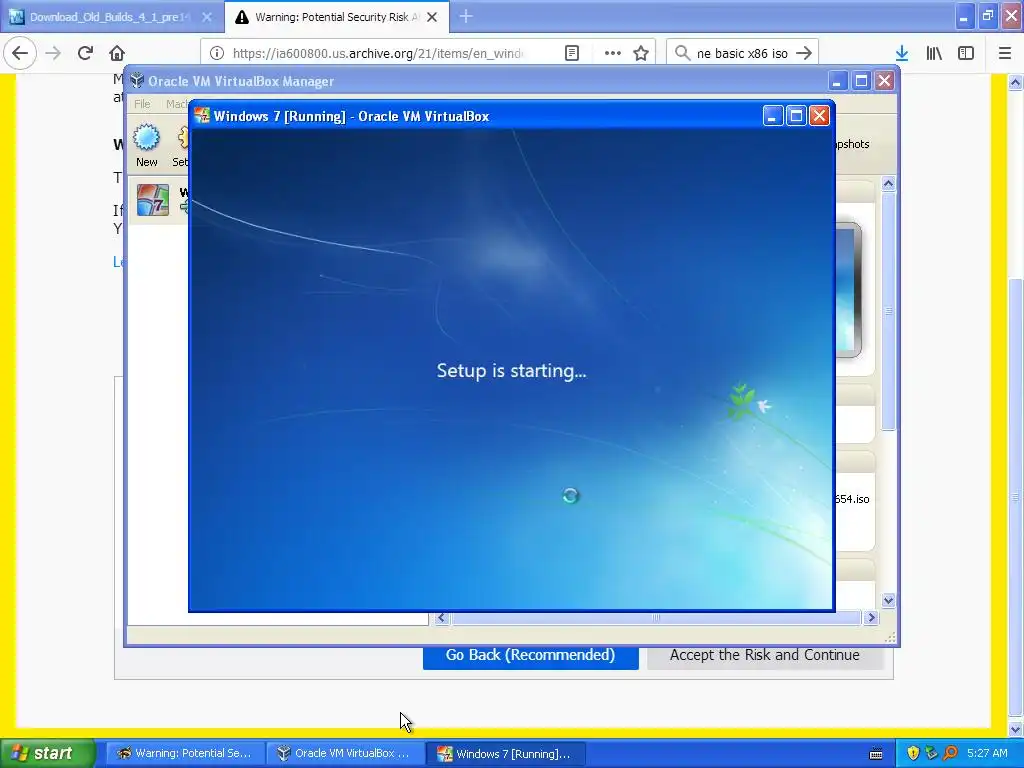Open the Firefox downloads panel
The height and width of the screenshot is (768, 1024).
point(902,53)
